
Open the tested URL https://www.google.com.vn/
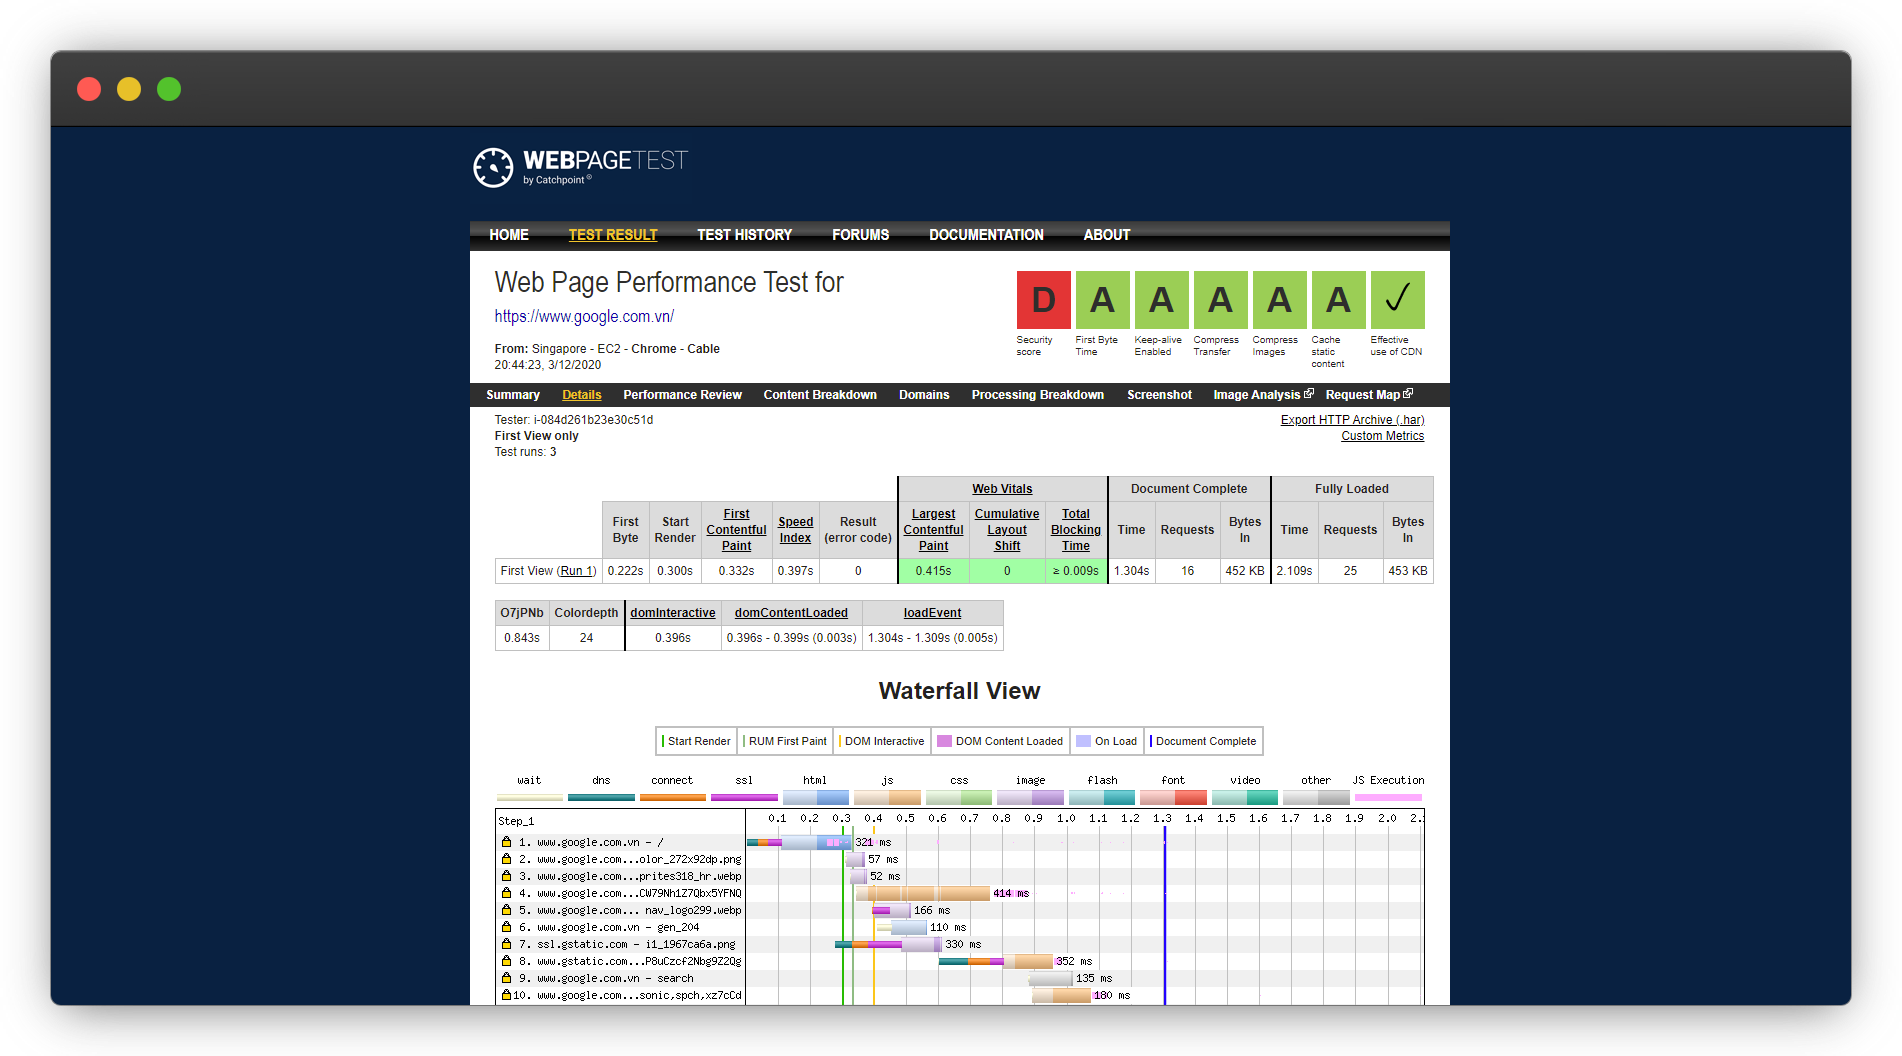(584, 316)
